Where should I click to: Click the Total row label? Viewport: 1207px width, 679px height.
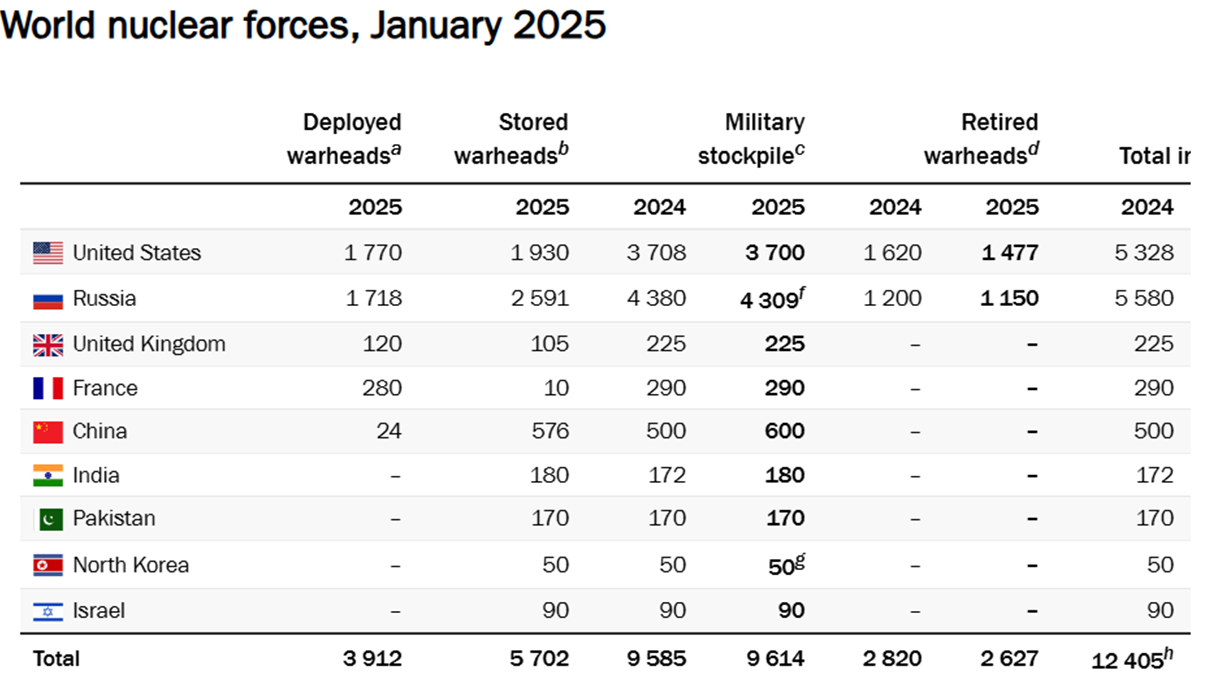57,658
